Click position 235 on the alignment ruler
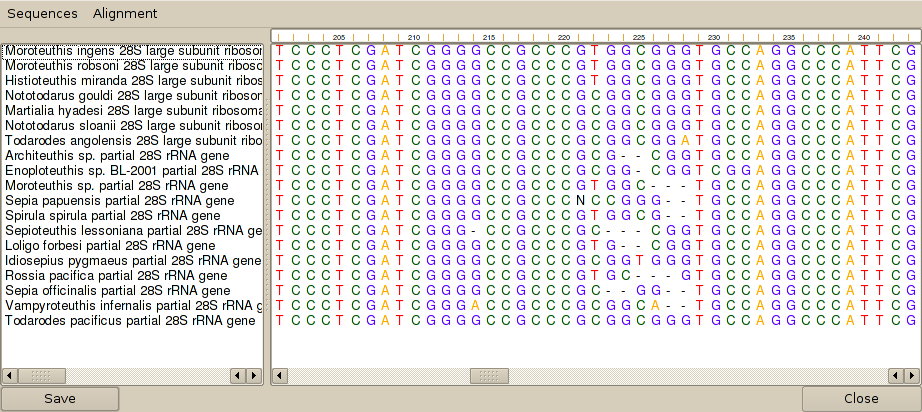Viewport: 922px width, 412px height. [x=789, y=37]
